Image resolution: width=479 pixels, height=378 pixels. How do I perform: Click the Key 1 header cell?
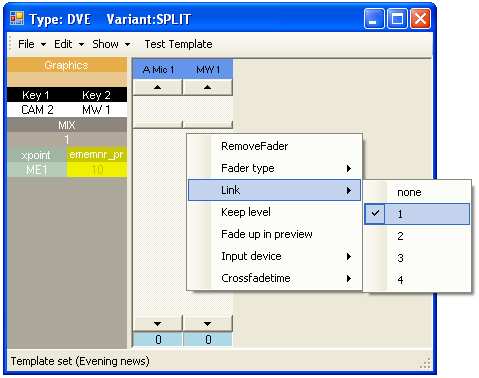pos(36,95)
